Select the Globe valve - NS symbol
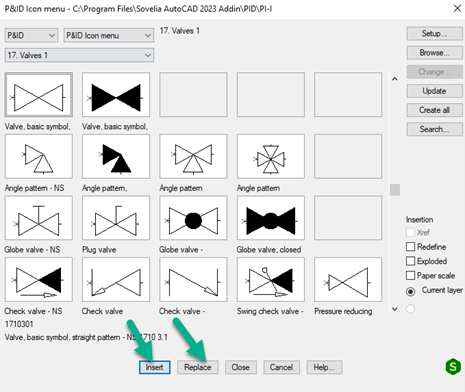 39,218
